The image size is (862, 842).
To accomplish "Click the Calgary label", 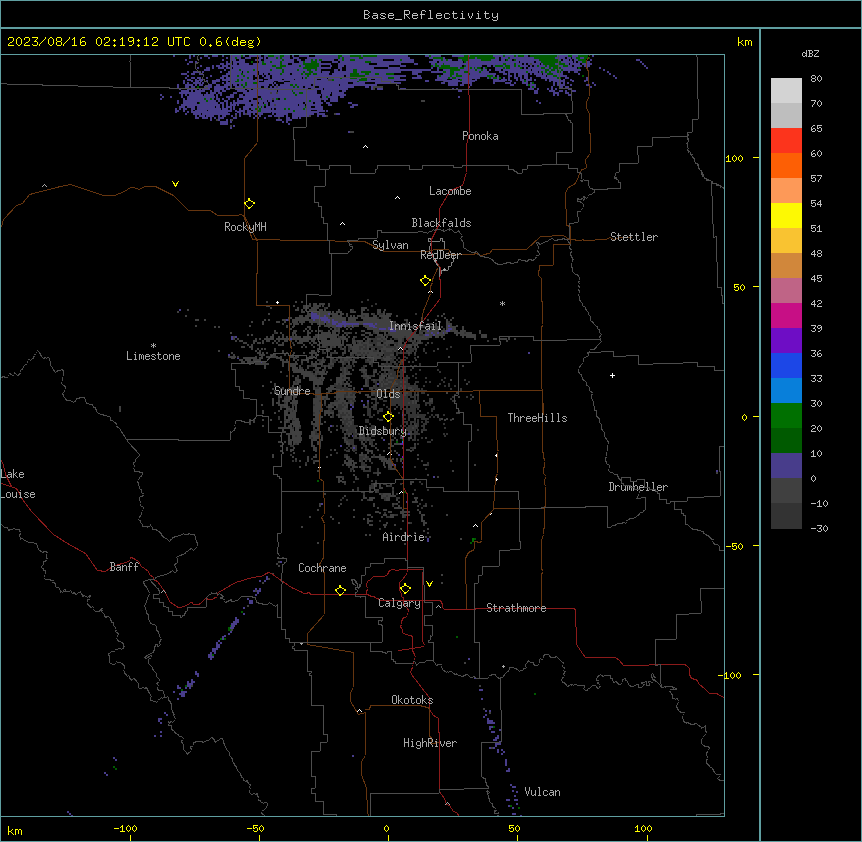I will [x=400, y=603].
